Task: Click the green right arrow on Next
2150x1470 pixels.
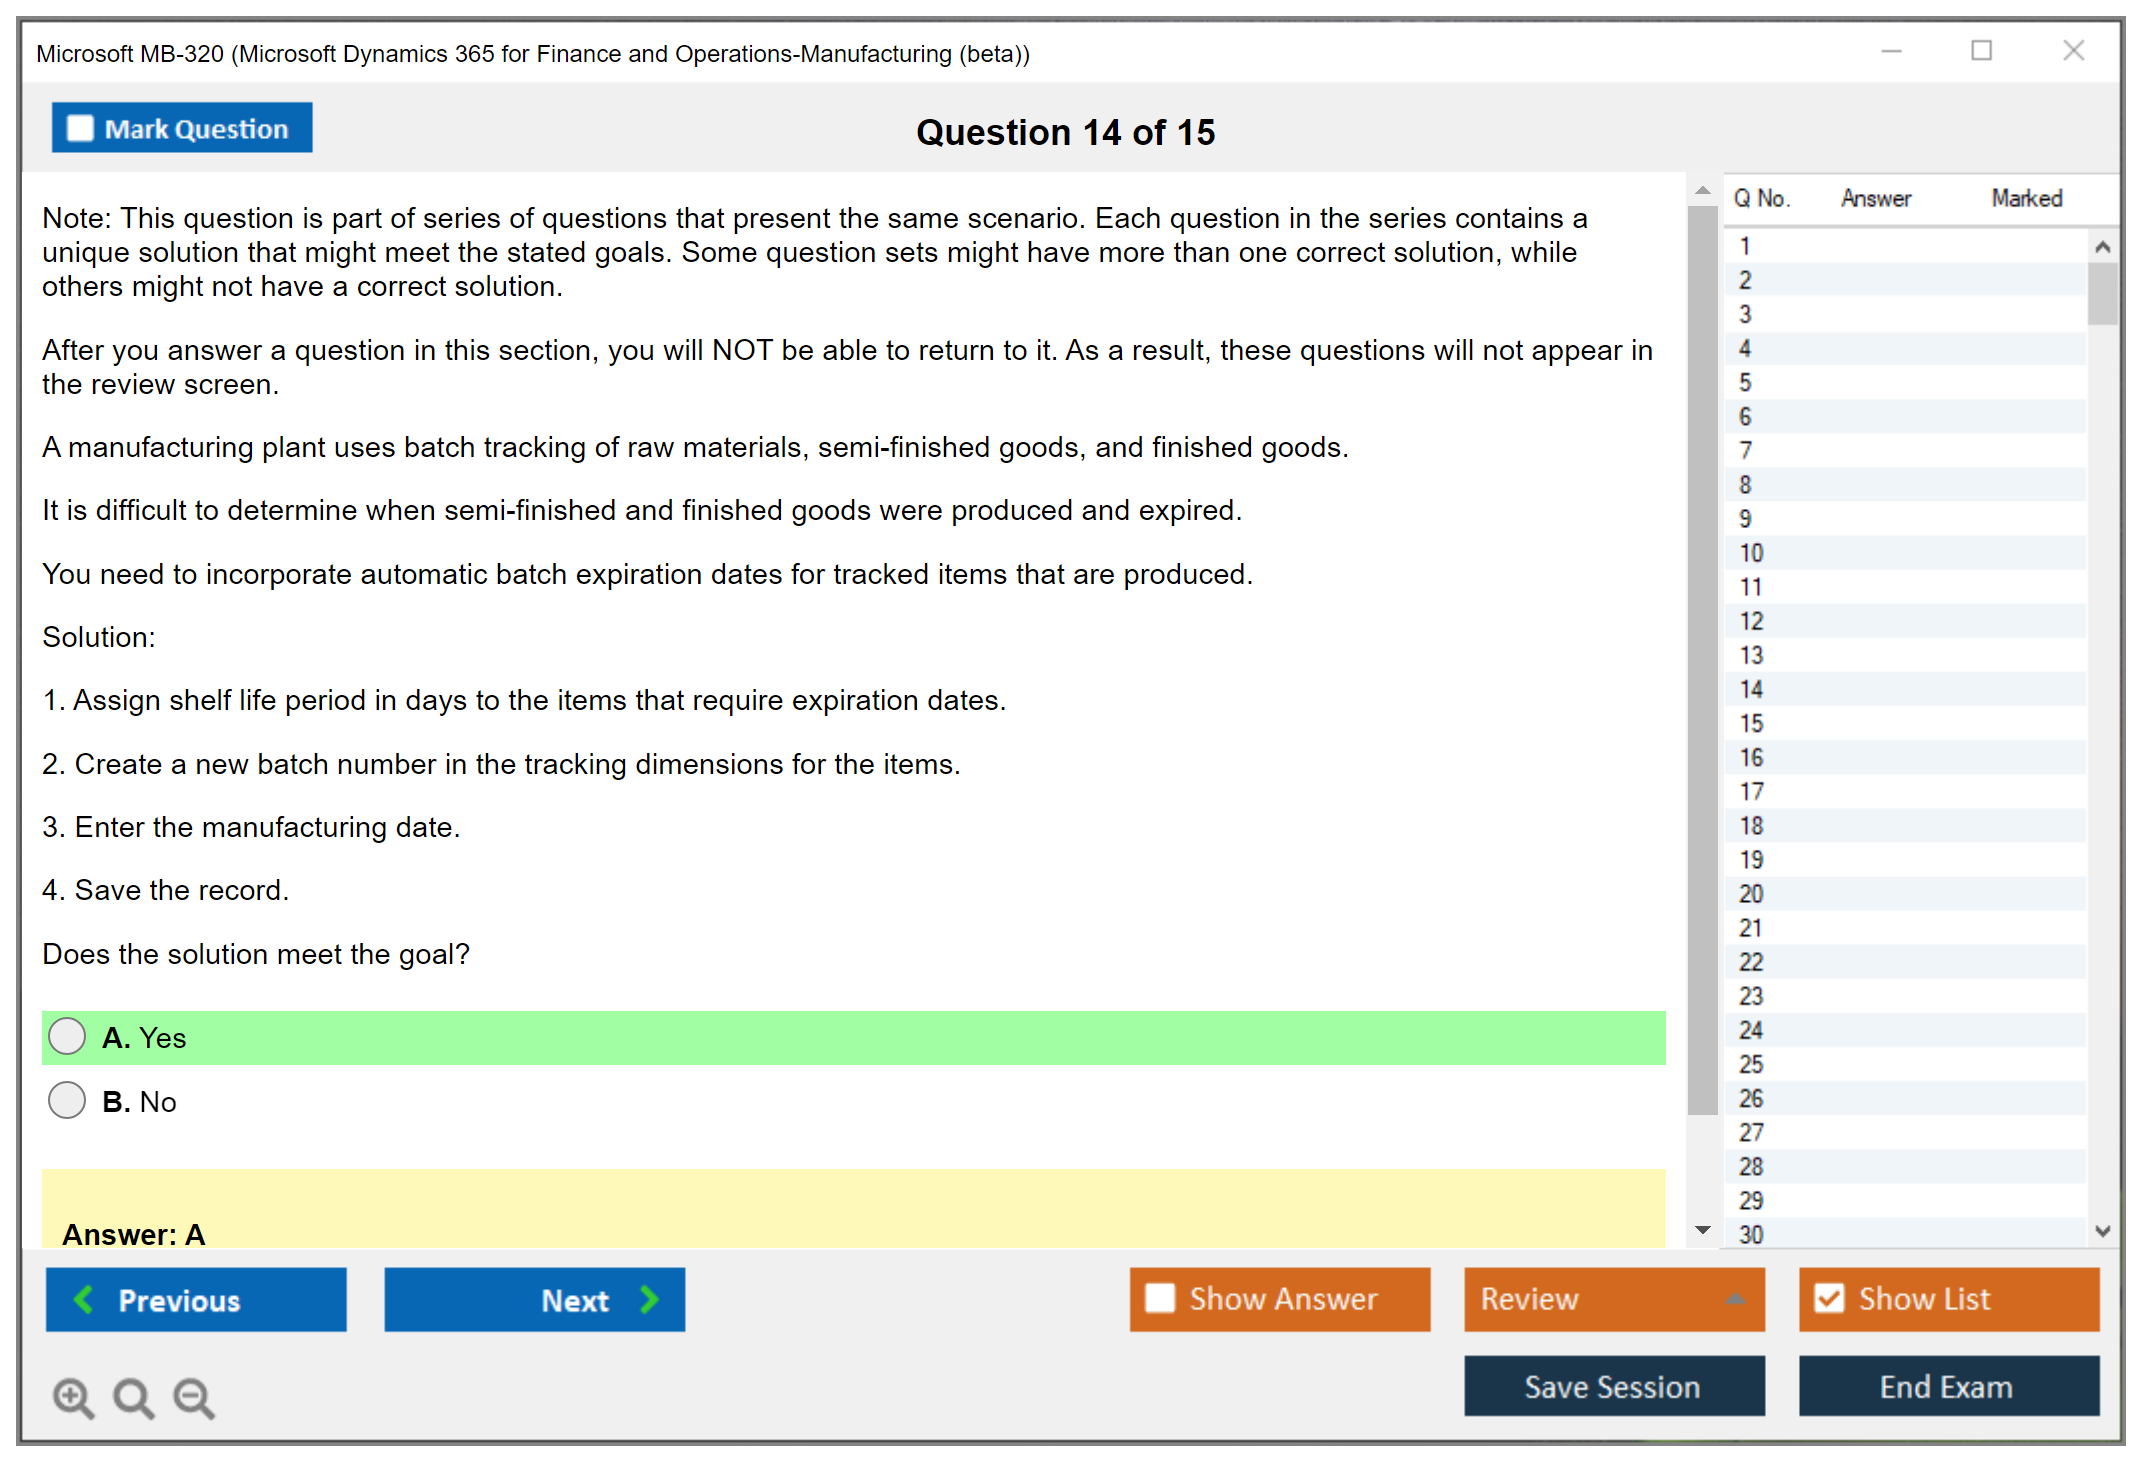Action: pyautogui.click(x=649, y=1299)
